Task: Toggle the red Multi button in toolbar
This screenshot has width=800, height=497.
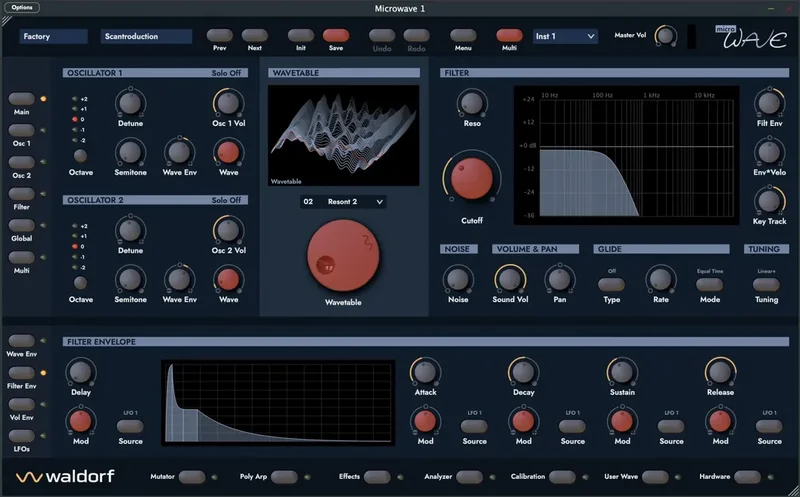Action: tap(509, 35)
